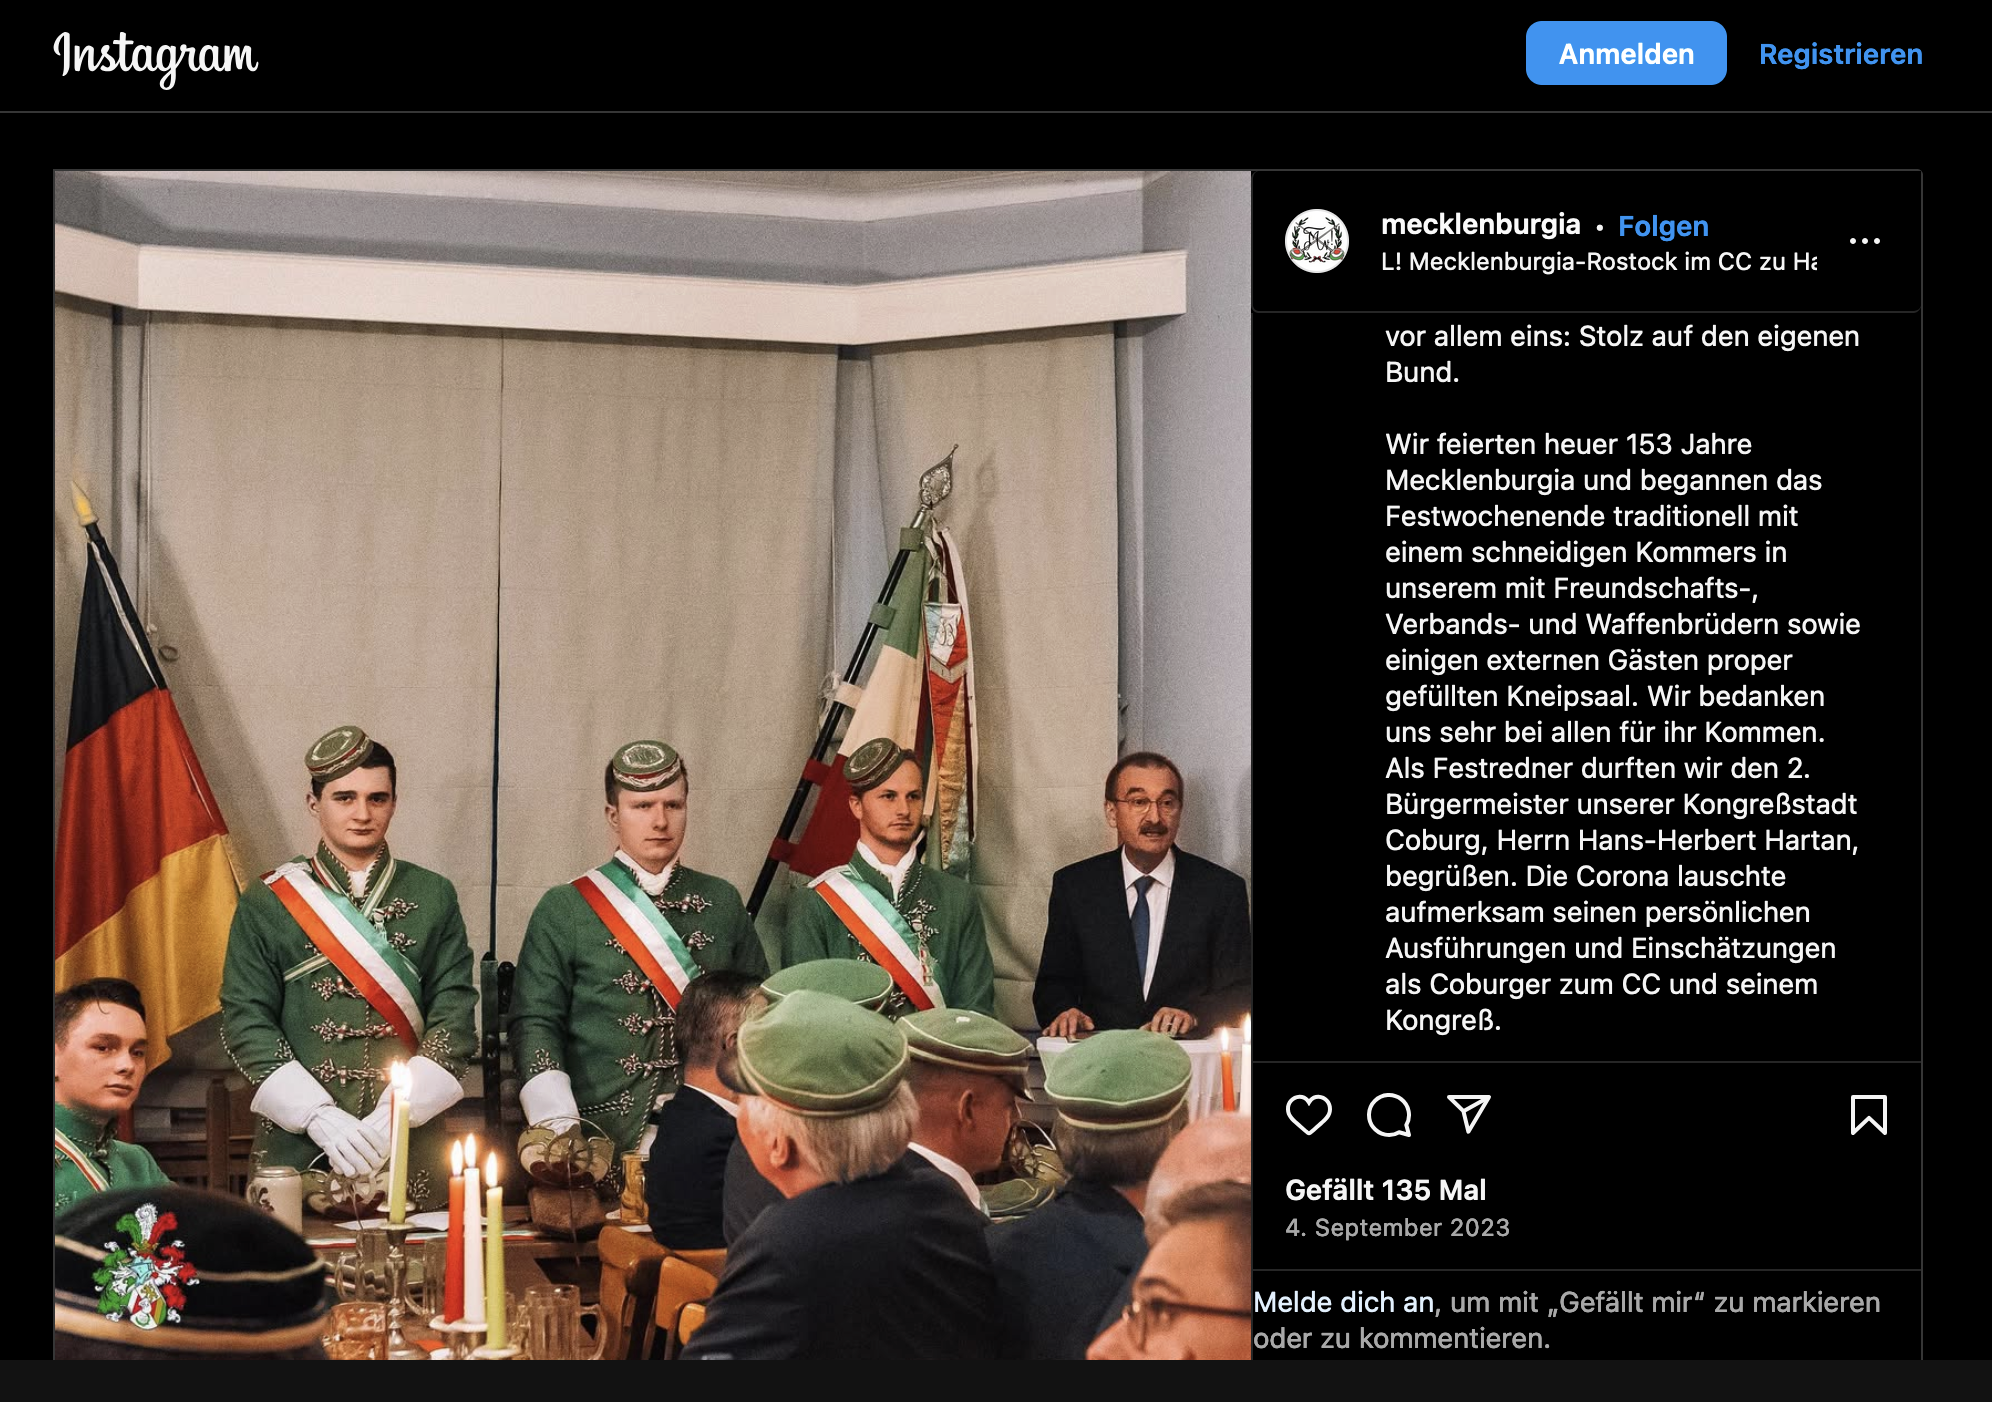Click the Melde dich an login link
Screen dimensions: 1992x1402
pos(1343,1302)
